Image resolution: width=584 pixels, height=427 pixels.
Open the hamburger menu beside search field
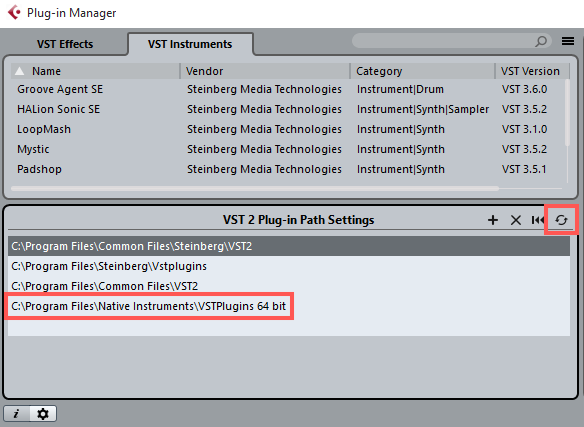[x=568, y=41]
